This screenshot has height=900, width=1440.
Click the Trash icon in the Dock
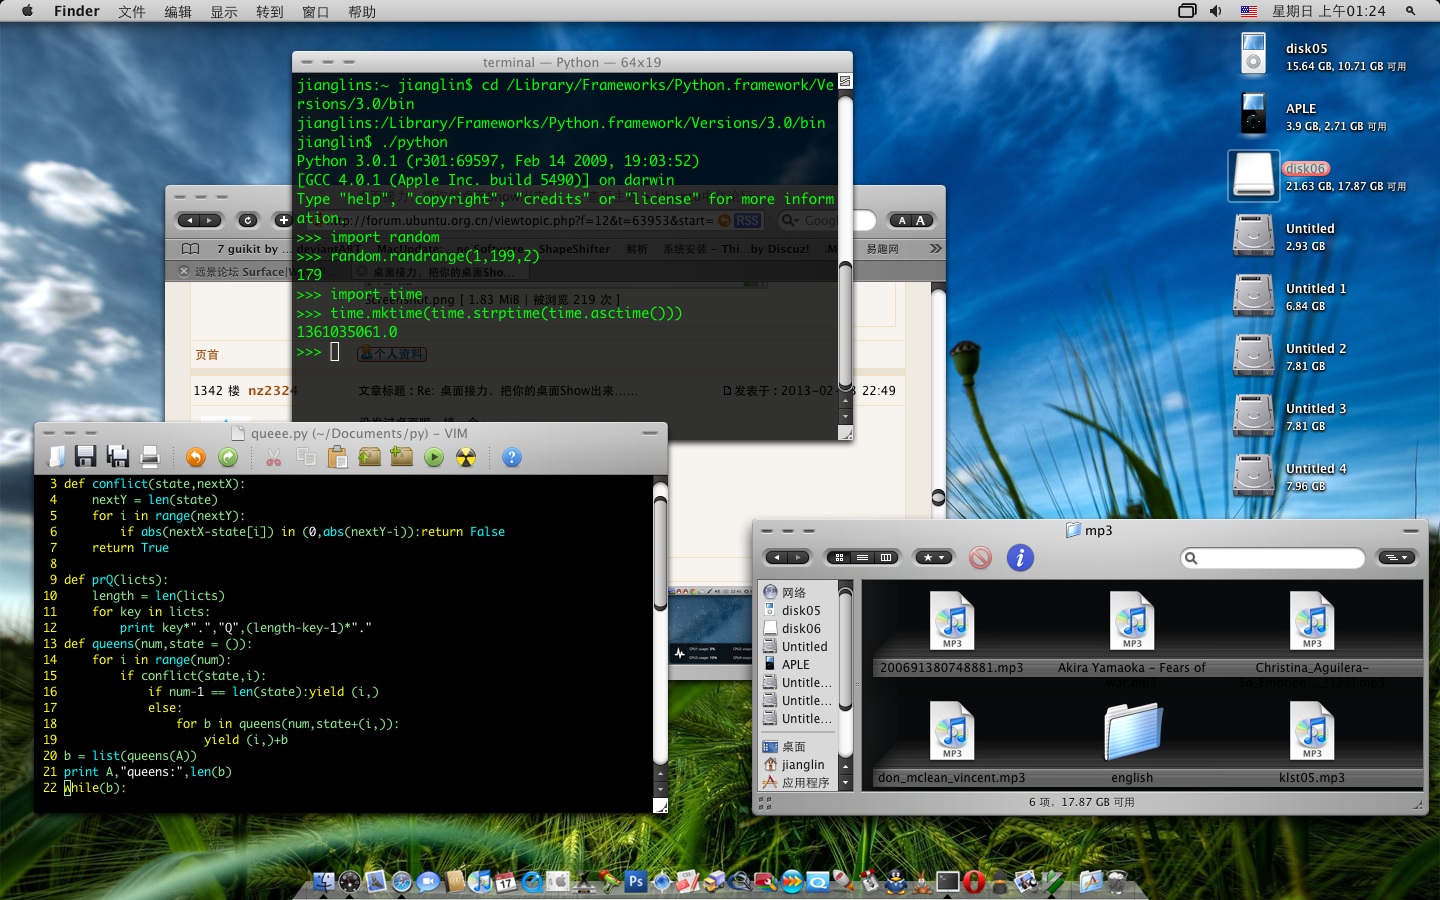[1117, 881]
